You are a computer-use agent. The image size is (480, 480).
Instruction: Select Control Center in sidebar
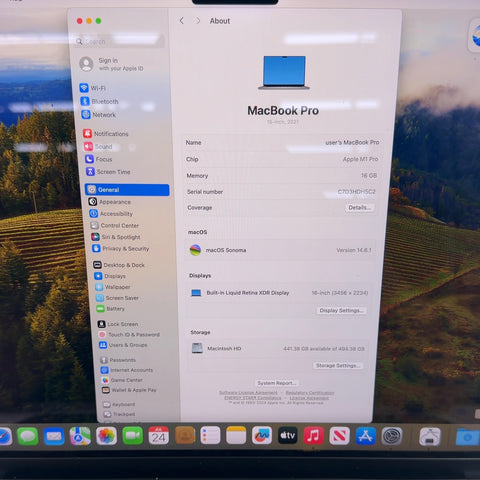[x=115, y=225]
